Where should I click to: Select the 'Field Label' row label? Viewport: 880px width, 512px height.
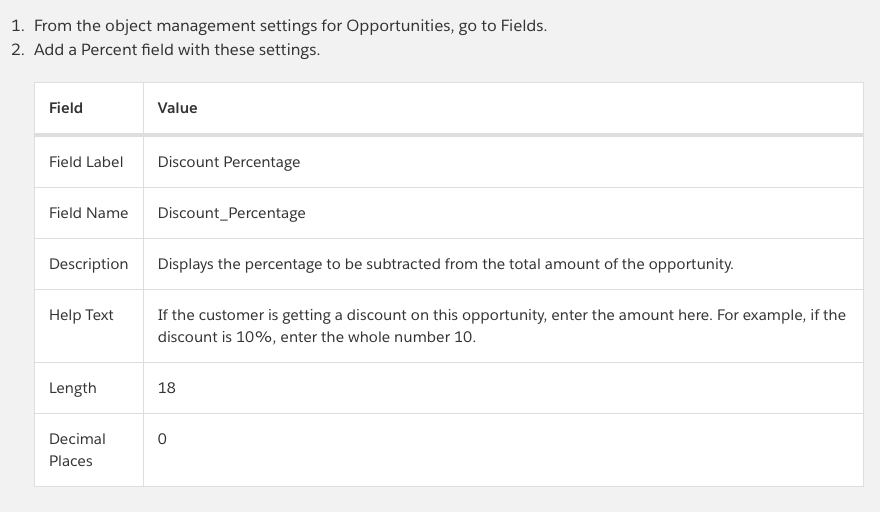click(x=86, y=162)
